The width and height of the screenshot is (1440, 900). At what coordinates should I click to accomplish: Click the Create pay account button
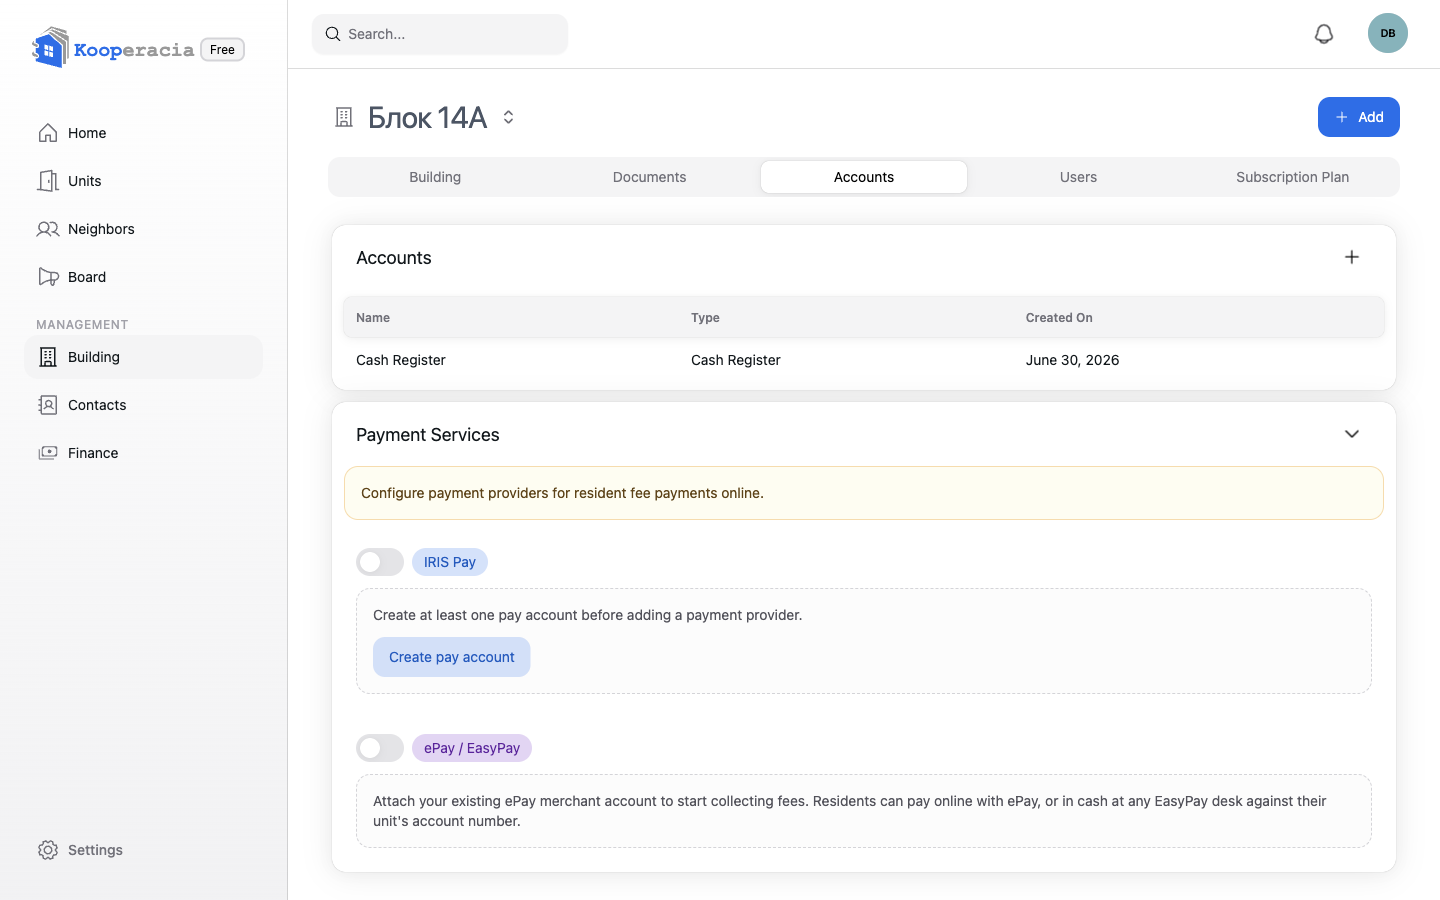click(452, 657)
